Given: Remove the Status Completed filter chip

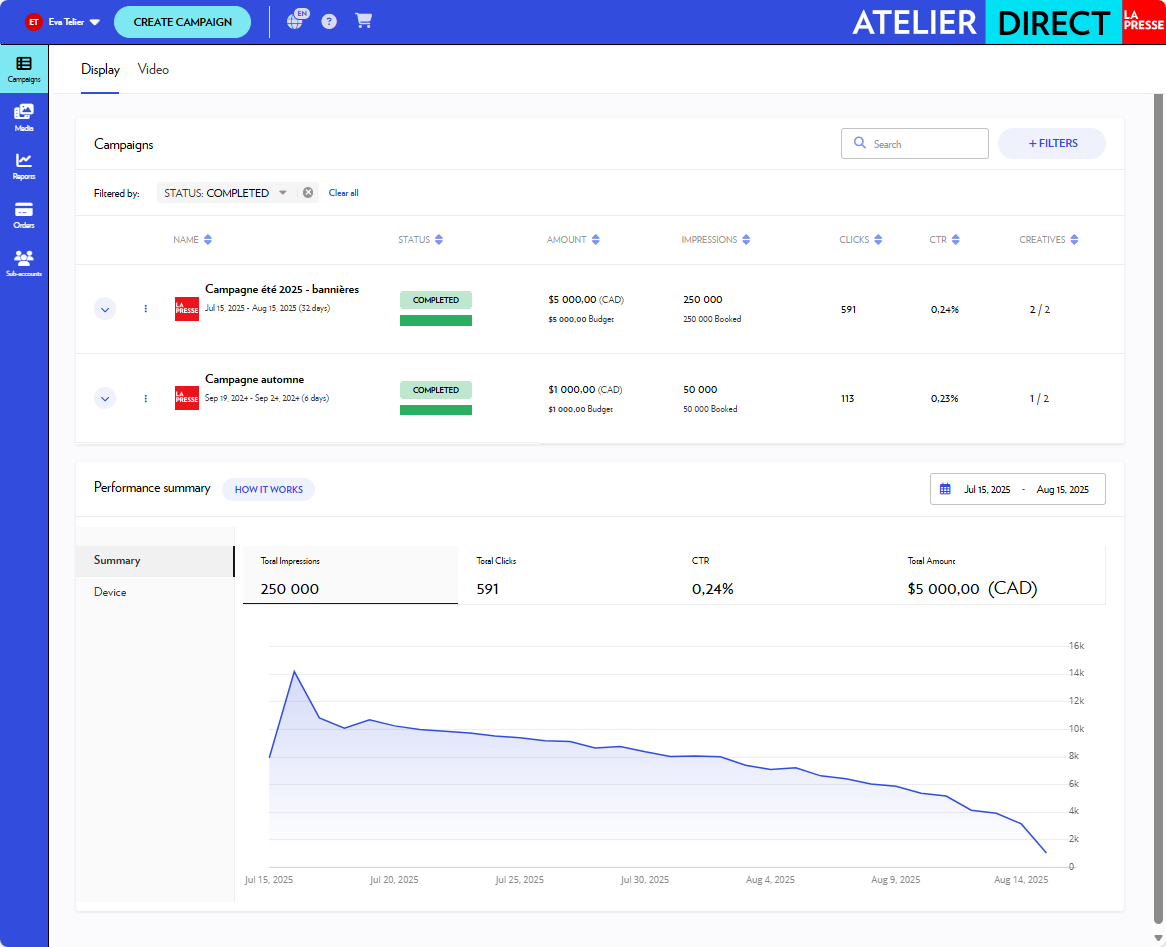Looking at the screenshot, I should click(308, 193).
